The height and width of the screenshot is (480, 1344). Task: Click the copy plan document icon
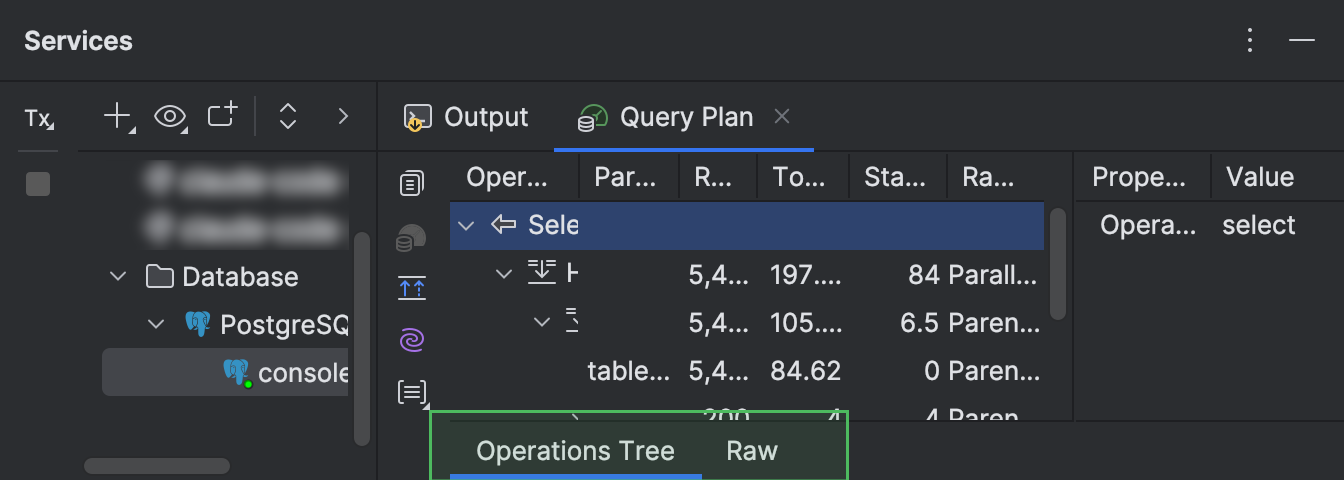[411, 183]
